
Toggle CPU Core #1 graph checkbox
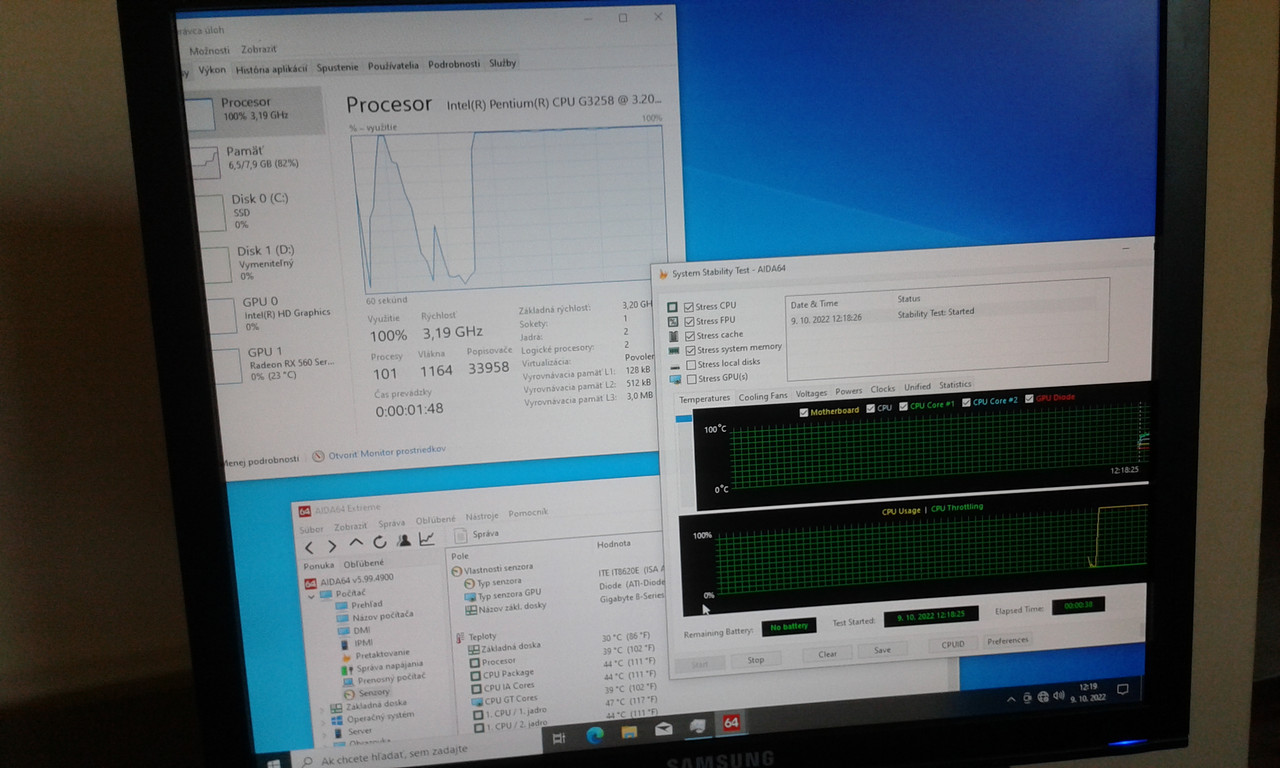902,406
